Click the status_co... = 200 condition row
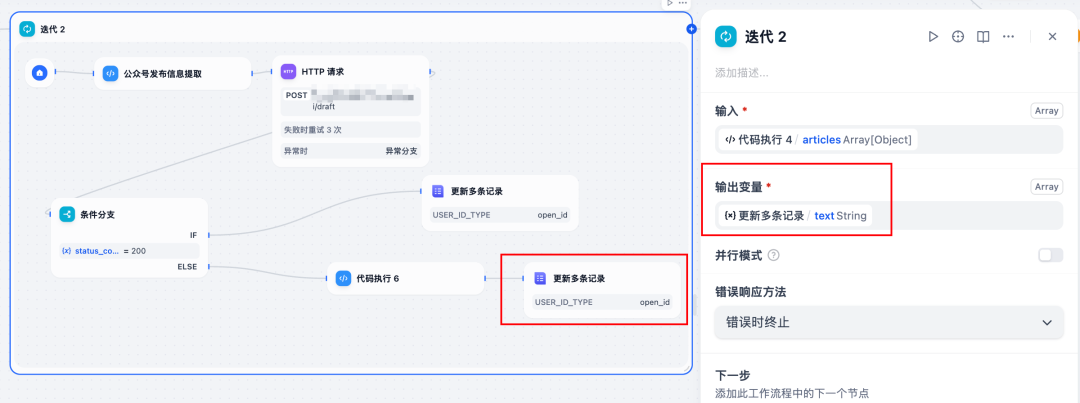The width and height of the screenshot is (1080, 403). click(x=129, y=251)
